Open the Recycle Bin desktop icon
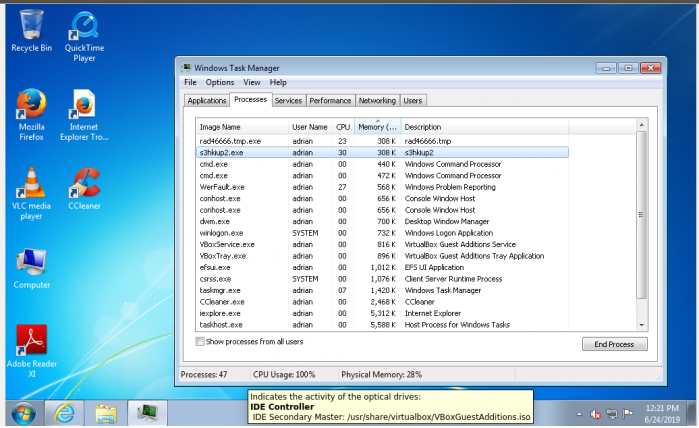The width and height of the screenshot is (699, 428). coord(31,30)
